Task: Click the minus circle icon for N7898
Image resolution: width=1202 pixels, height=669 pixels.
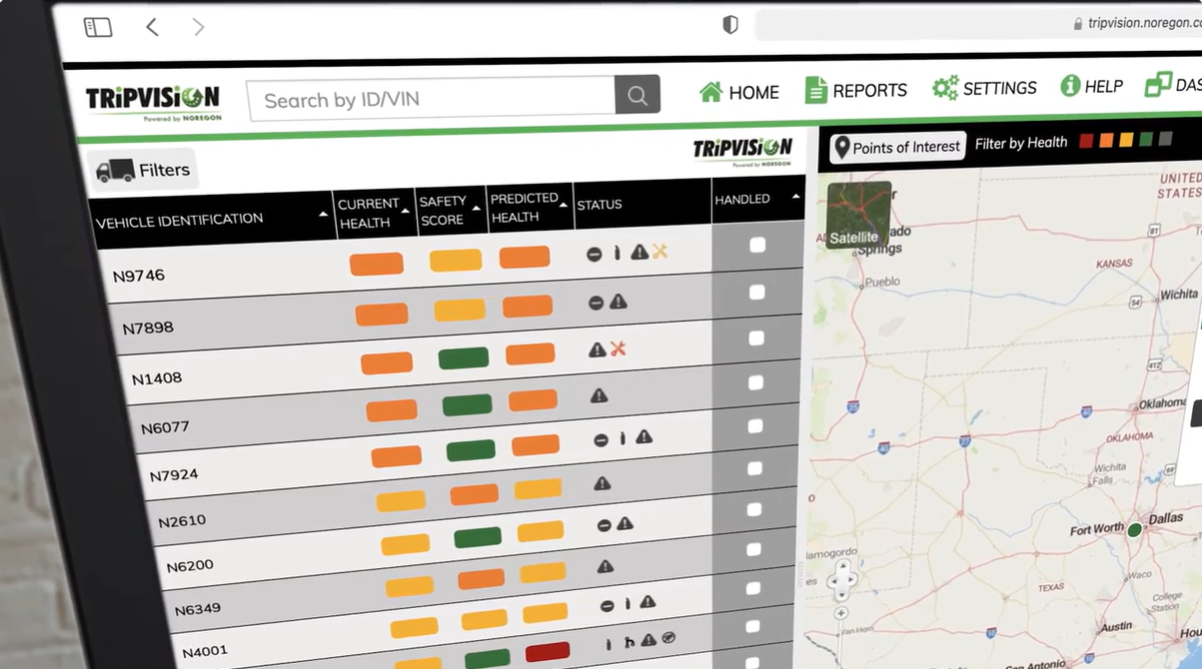Action: click(x=596, y=303)
